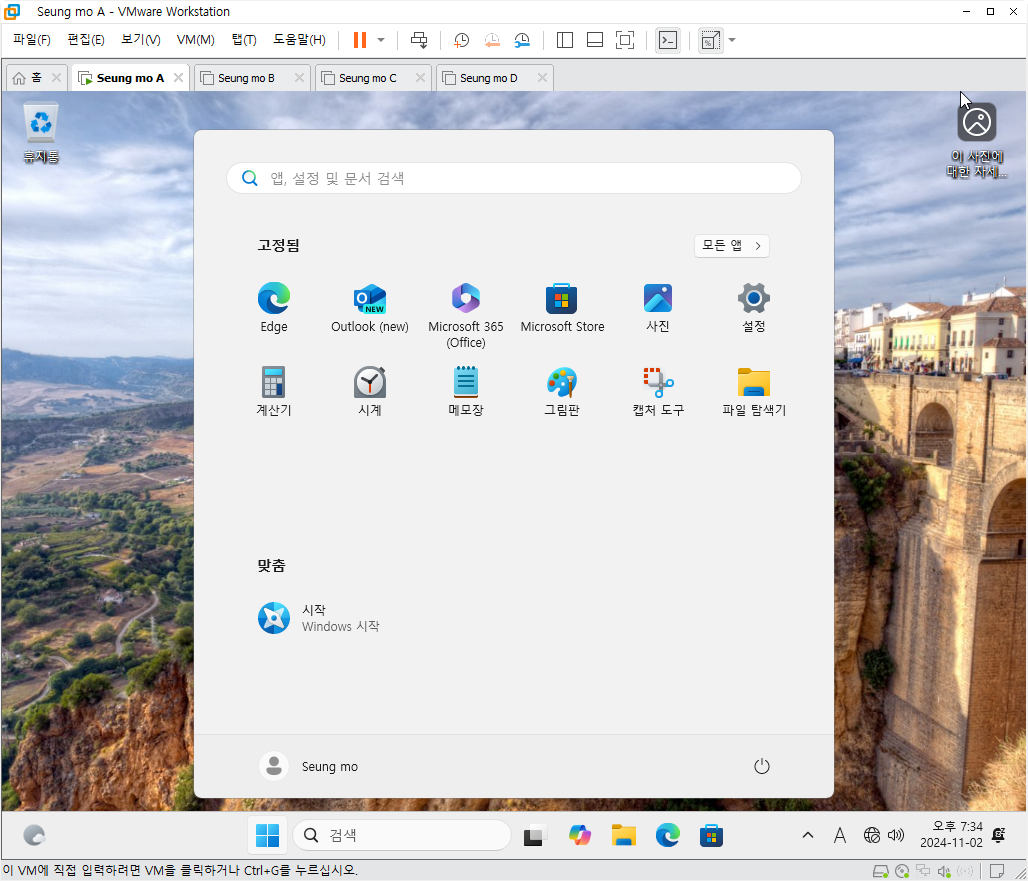Open Edge from the taskbar
Viewport: 1028px width, 881px height.
(667, 835)
